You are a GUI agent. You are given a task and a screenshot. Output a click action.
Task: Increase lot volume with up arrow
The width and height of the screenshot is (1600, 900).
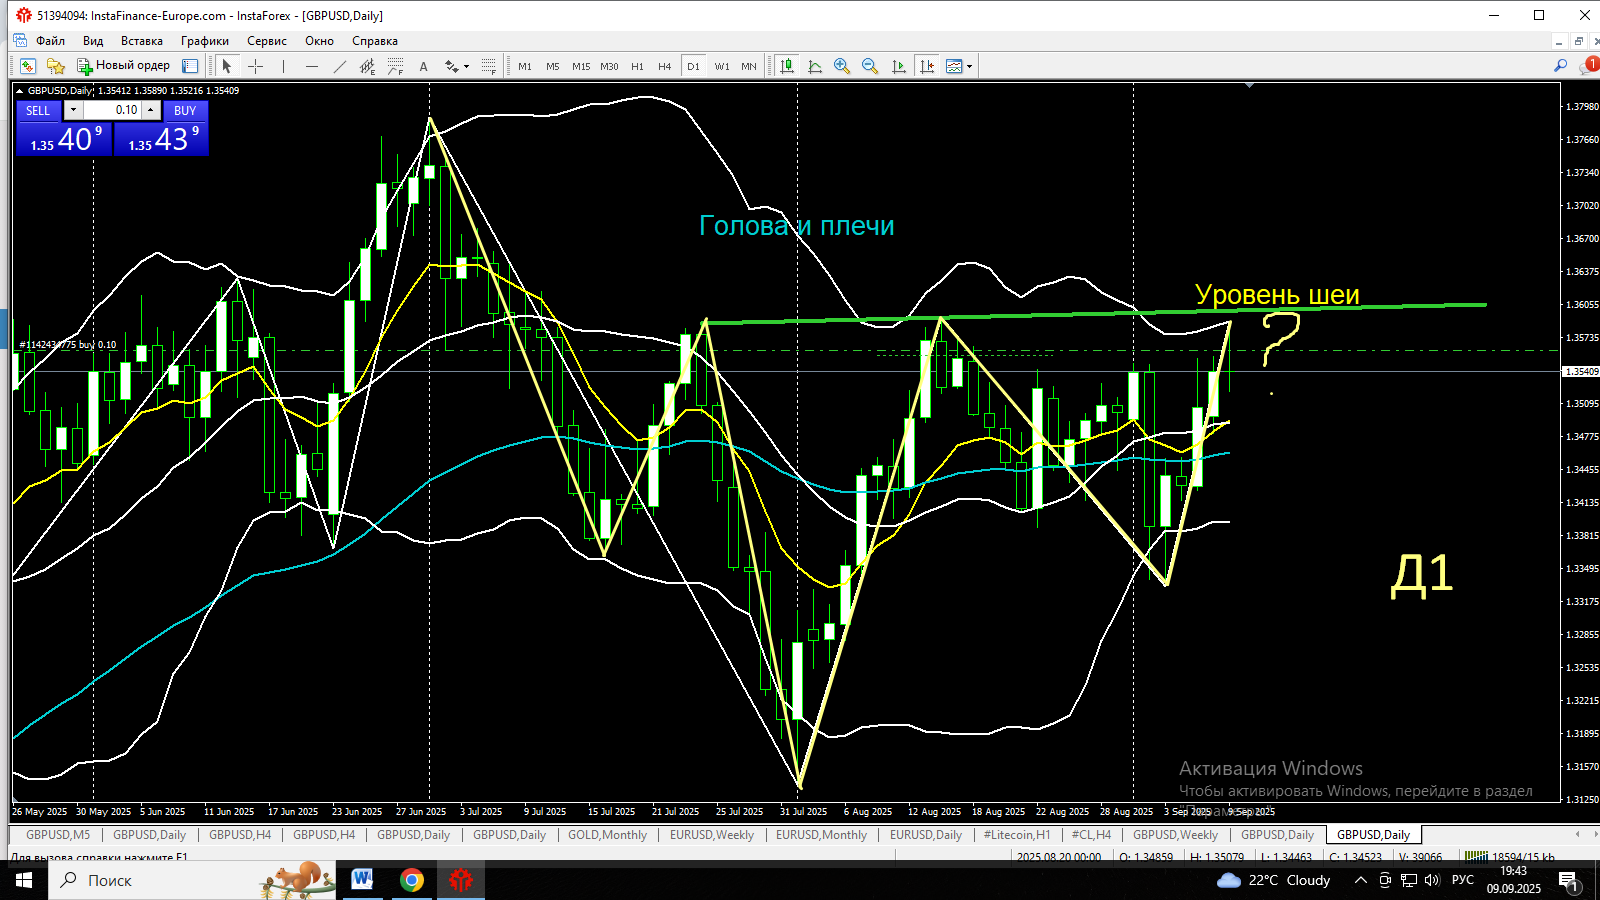click(x=151, y=110)
